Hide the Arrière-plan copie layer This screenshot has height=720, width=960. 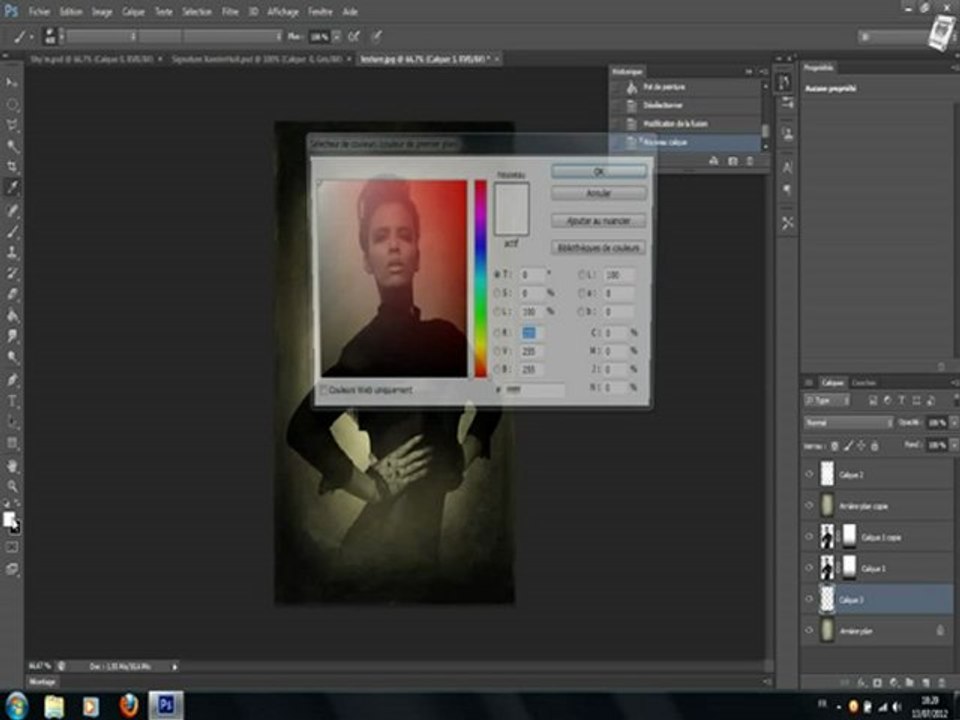809,506
